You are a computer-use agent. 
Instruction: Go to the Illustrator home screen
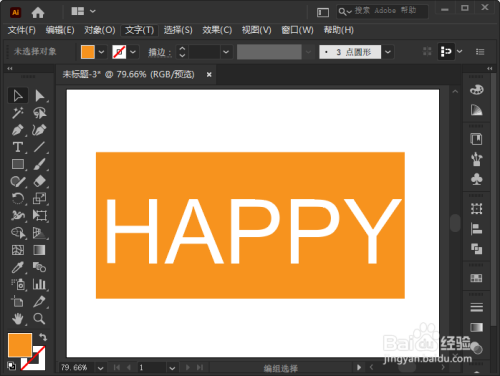click(38, 13)
